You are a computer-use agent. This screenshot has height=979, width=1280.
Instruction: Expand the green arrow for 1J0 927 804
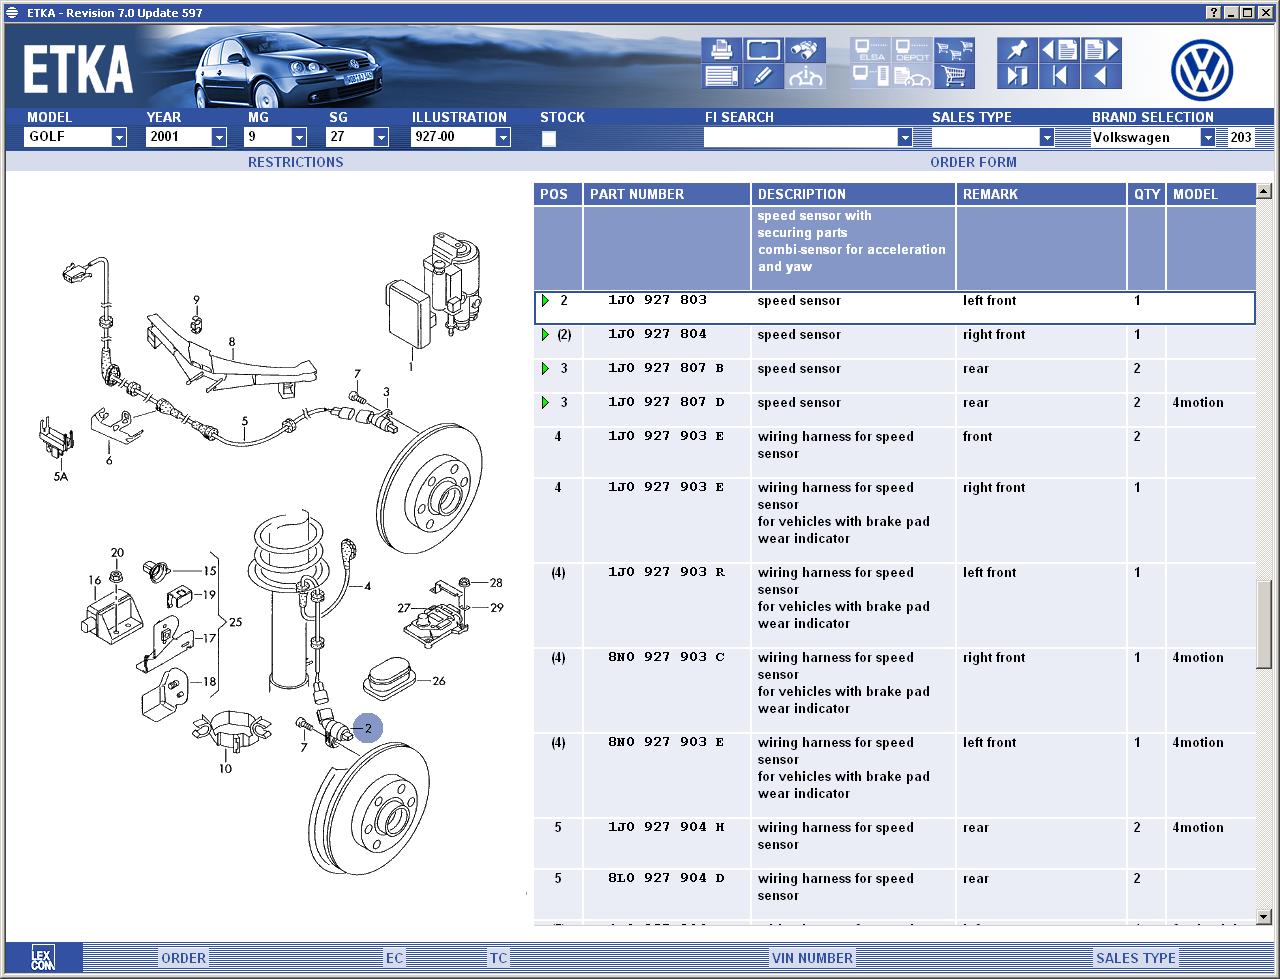(x=545, y=334)
